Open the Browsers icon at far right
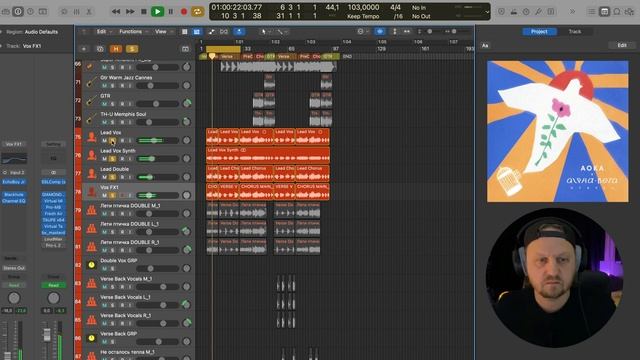 tap(630, 12)
